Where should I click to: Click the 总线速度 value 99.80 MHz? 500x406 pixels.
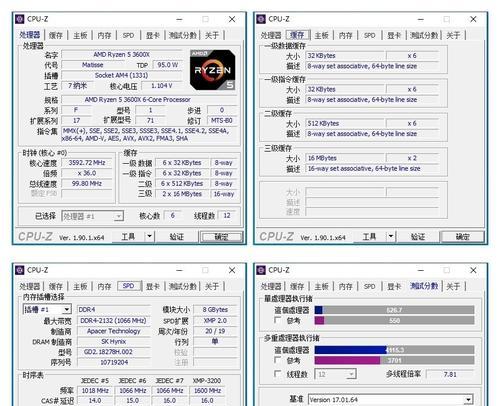[x=87, y=183]
